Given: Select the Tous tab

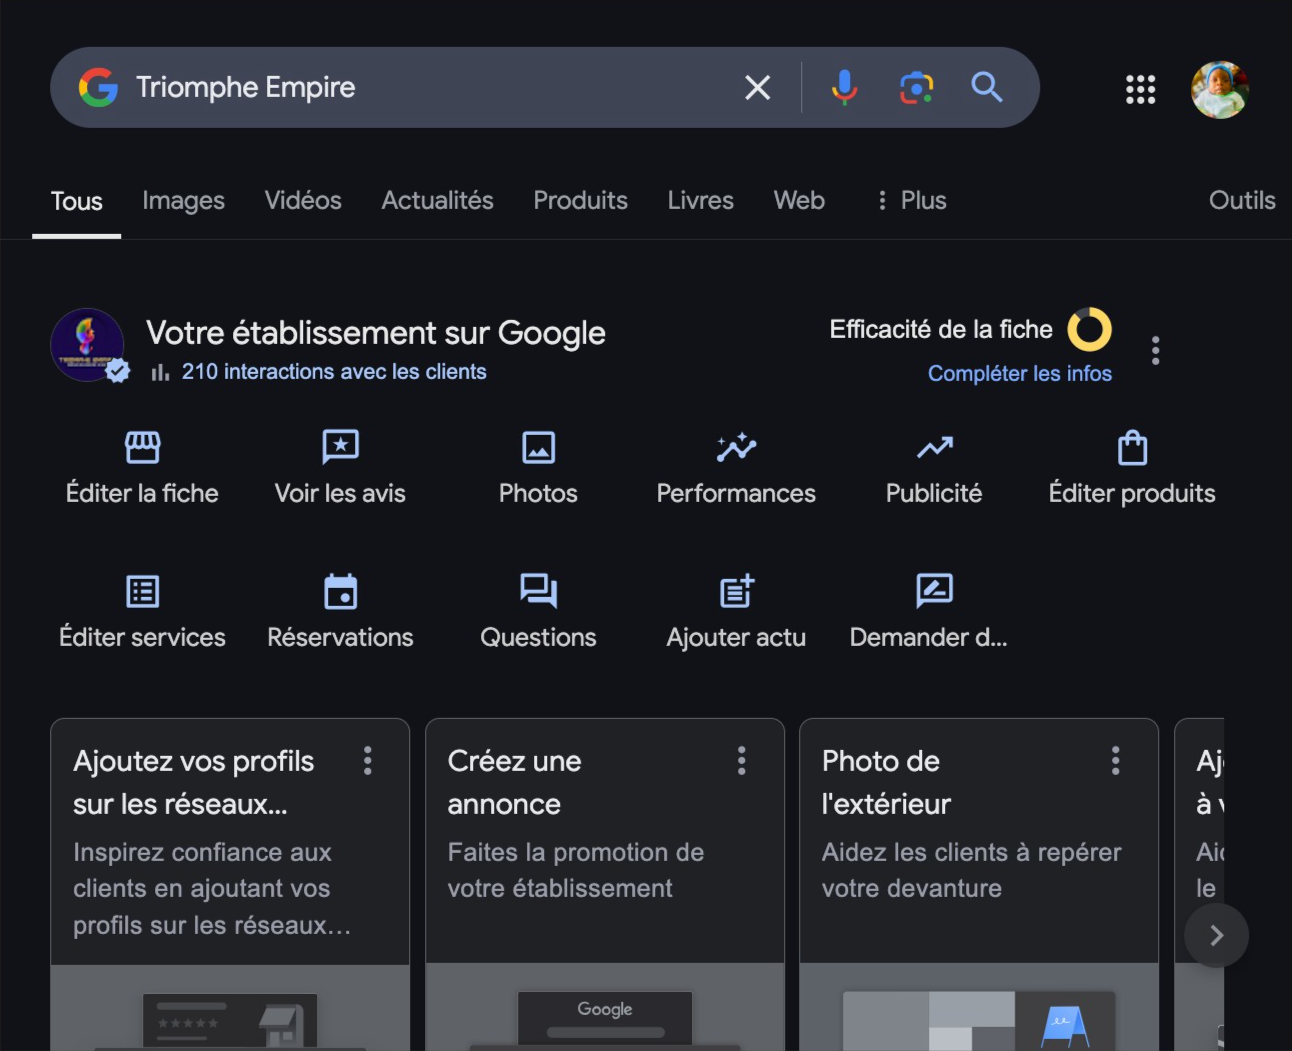Looking at the screenshot, I should click(77, 201).
